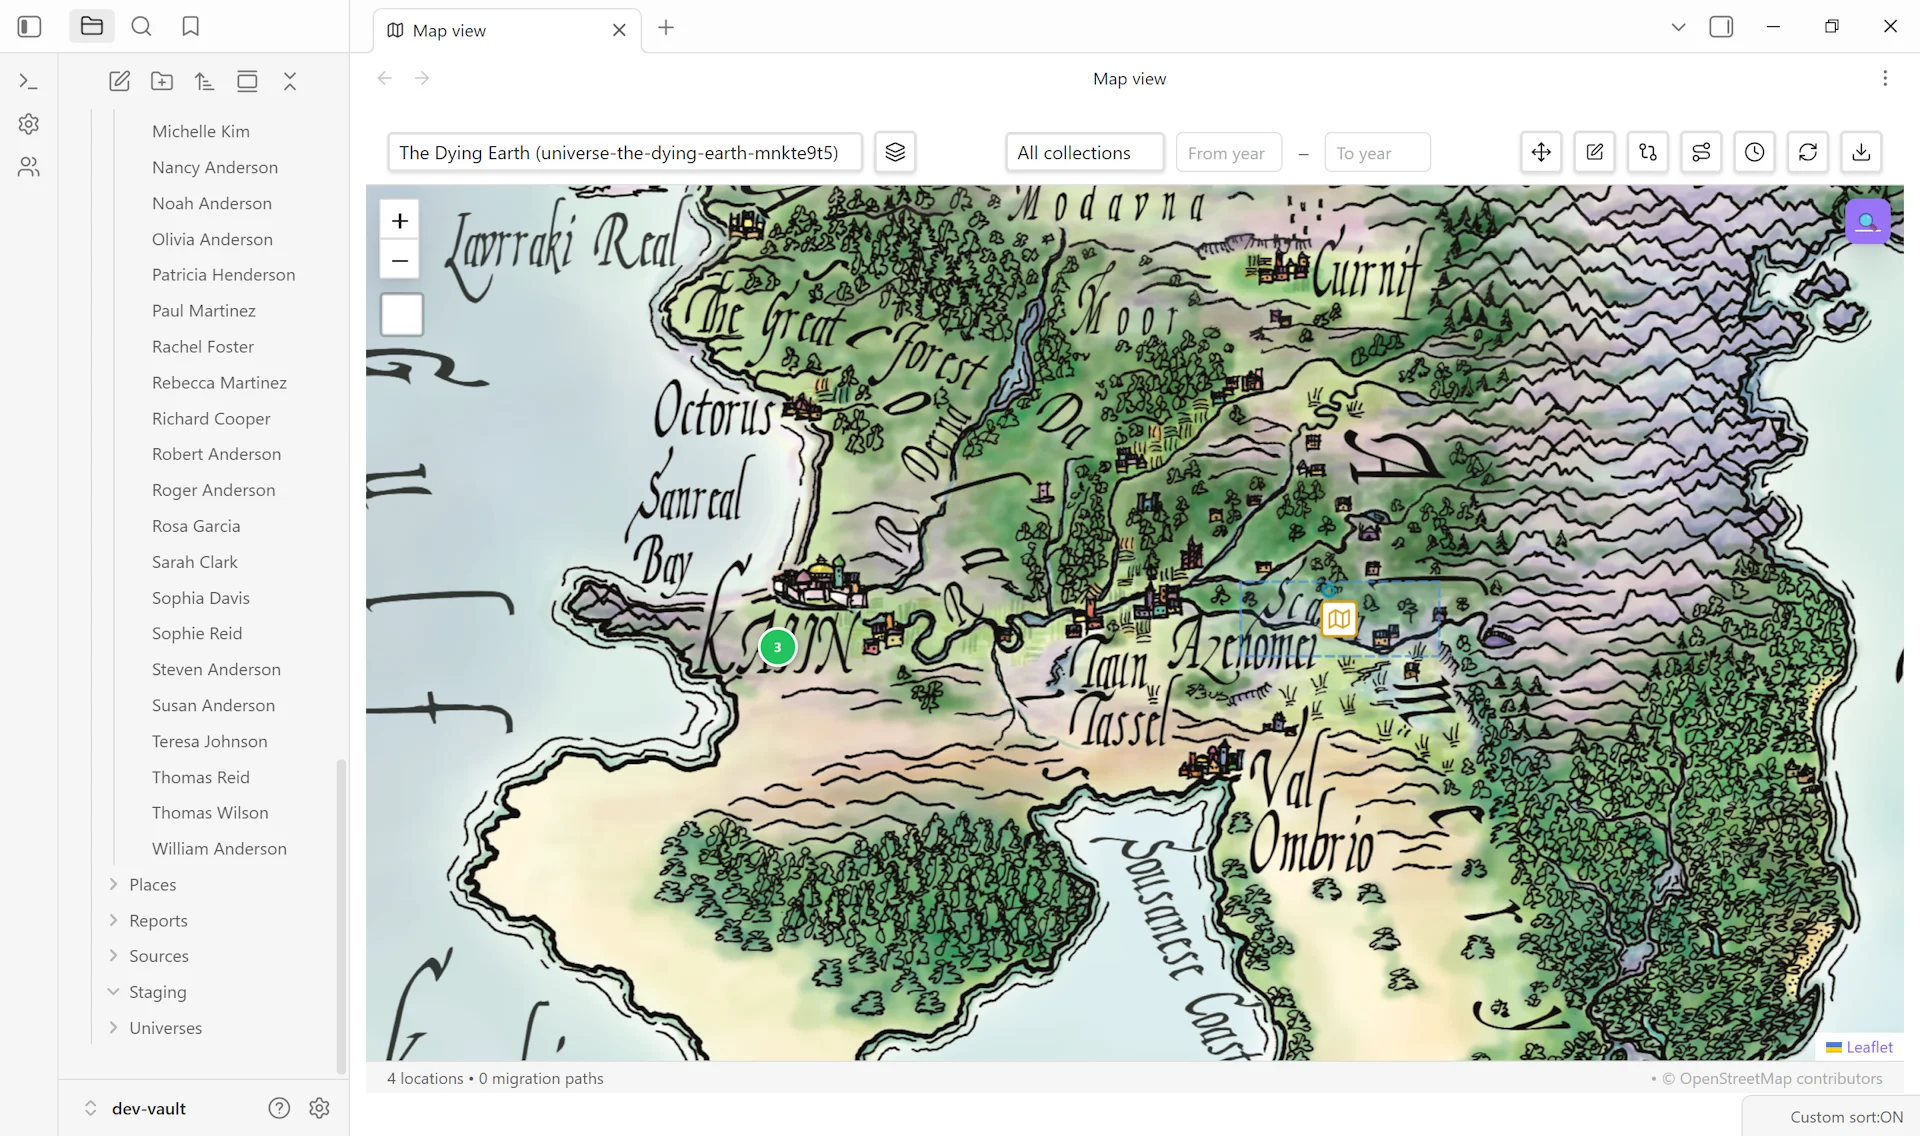Open vault settings gear beside help
The width and height of the screenshot is (1920, 1136).
pos(319,1108)
